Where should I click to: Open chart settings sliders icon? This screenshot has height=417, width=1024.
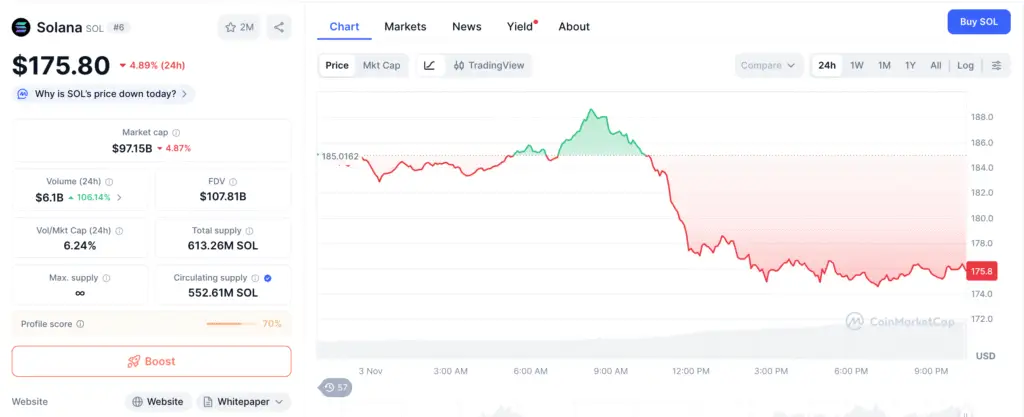coord(996,66)
